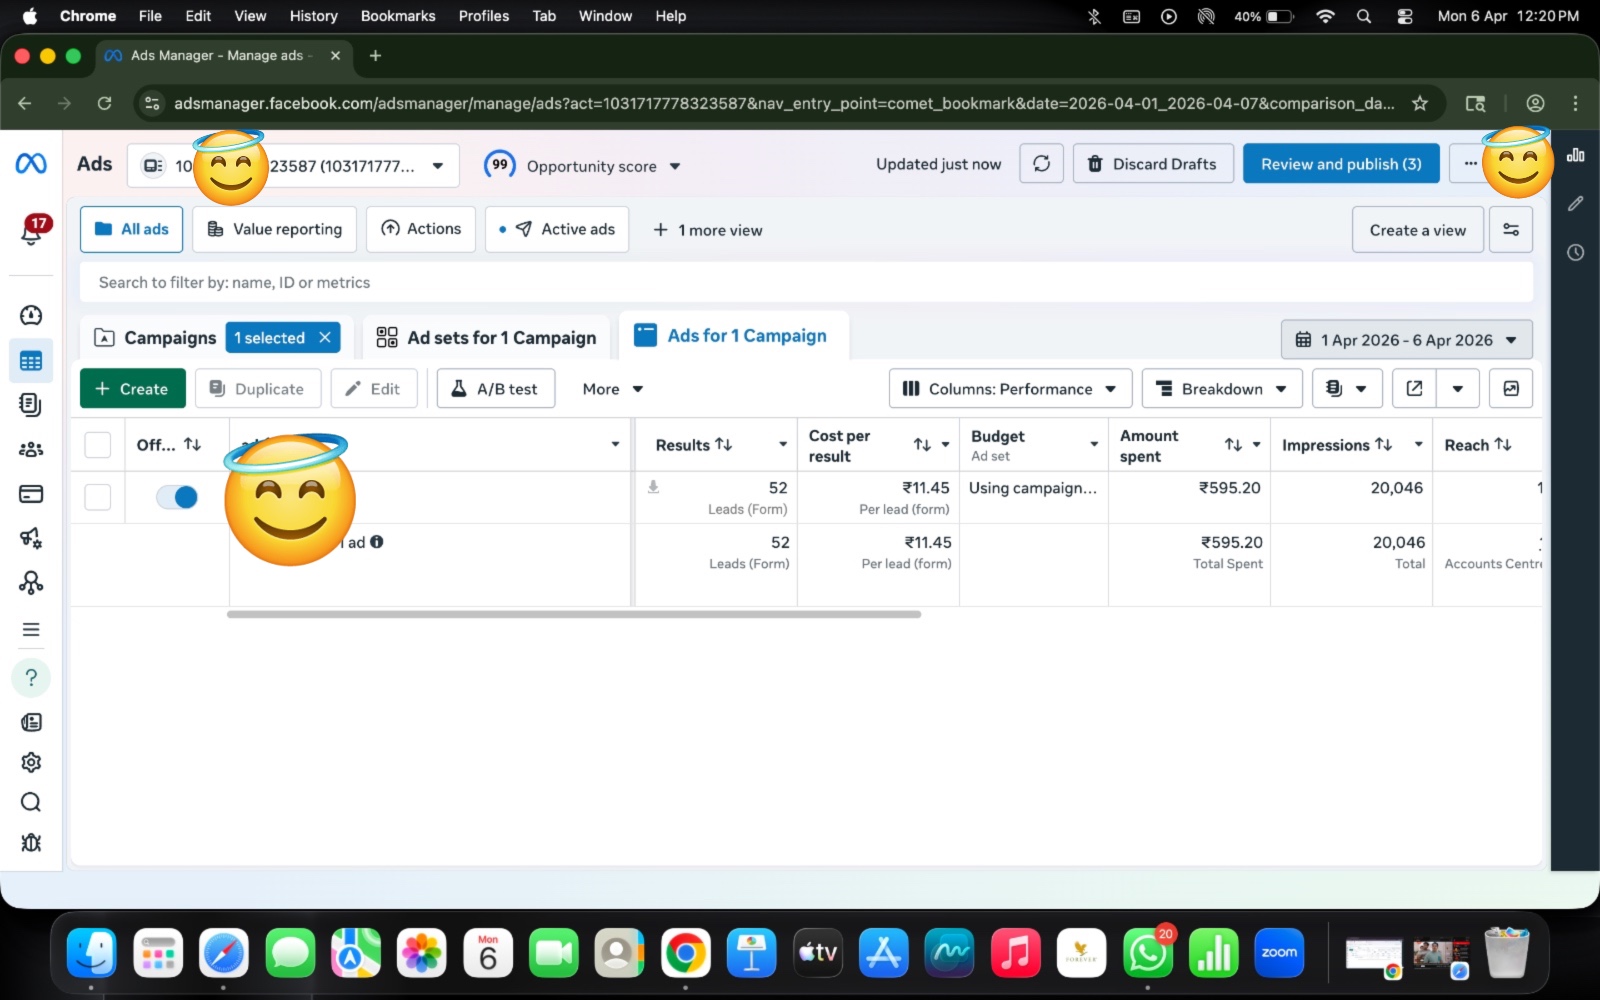Click the green Create button
The width and height of the screenshot is (1600, 1000).
click(132, 389)
